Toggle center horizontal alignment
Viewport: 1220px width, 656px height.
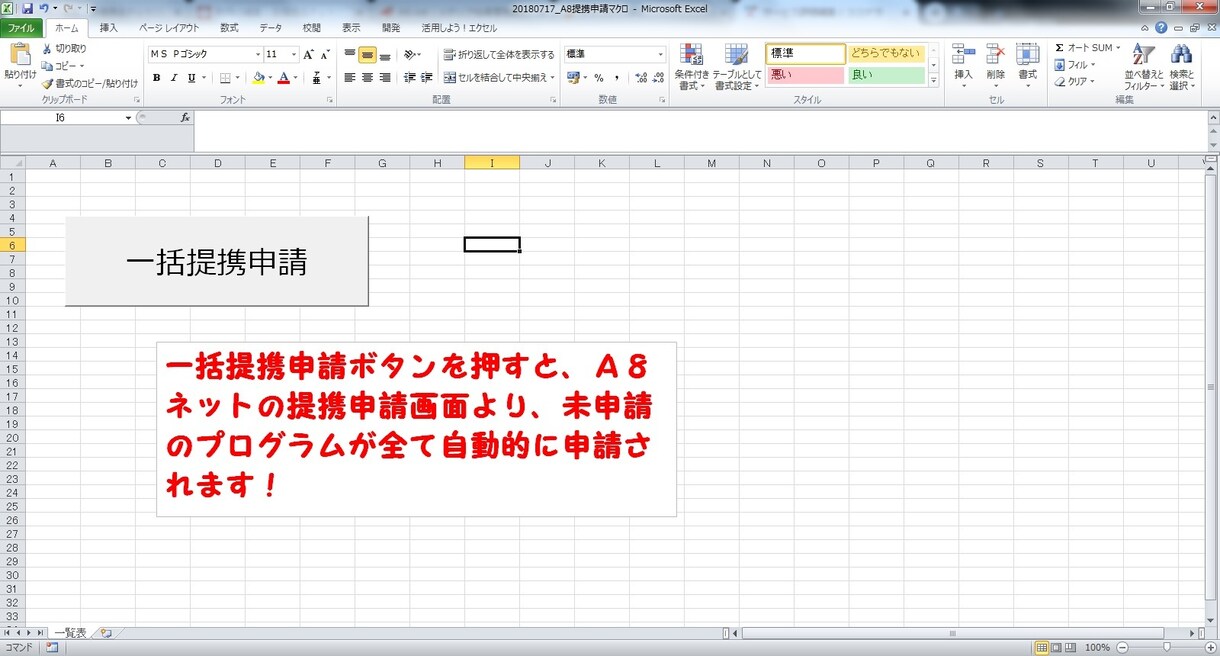point(367,77)
